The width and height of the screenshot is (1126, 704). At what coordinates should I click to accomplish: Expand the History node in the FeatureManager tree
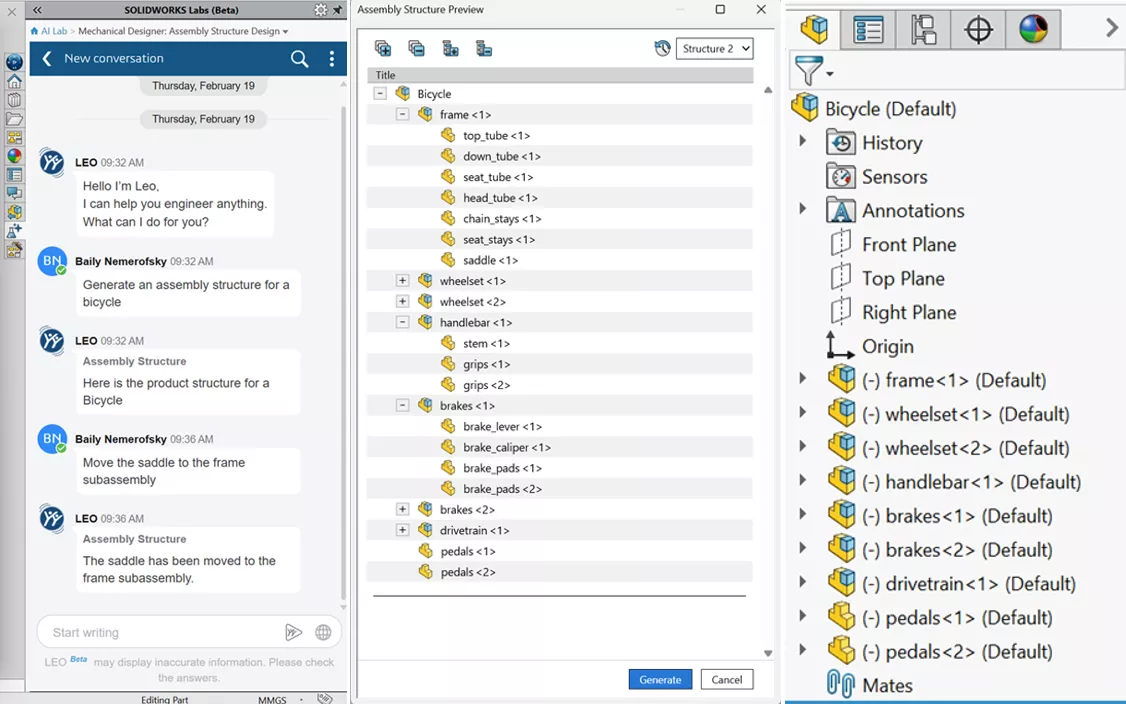(803, 142)
